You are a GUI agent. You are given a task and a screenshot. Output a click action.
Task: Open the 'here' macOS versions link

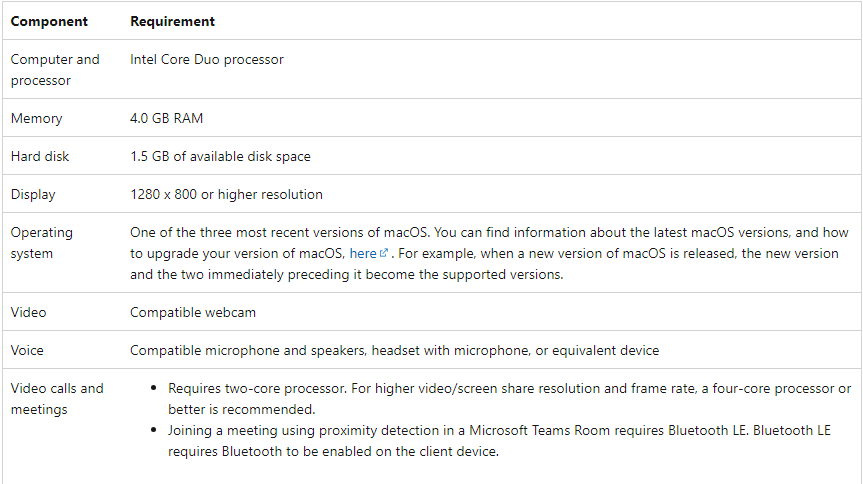coord(363,253)
